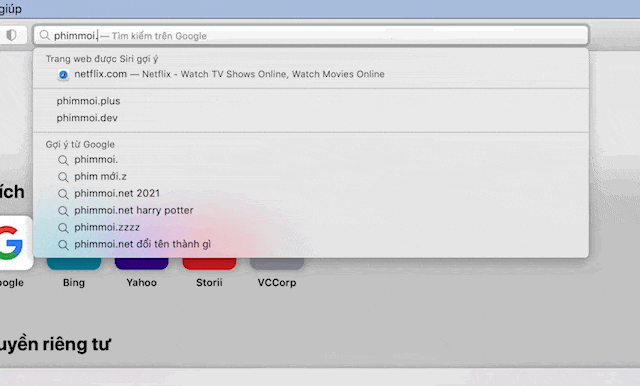
Task: Click the Safari address bar search field
Action: [311, 35]
